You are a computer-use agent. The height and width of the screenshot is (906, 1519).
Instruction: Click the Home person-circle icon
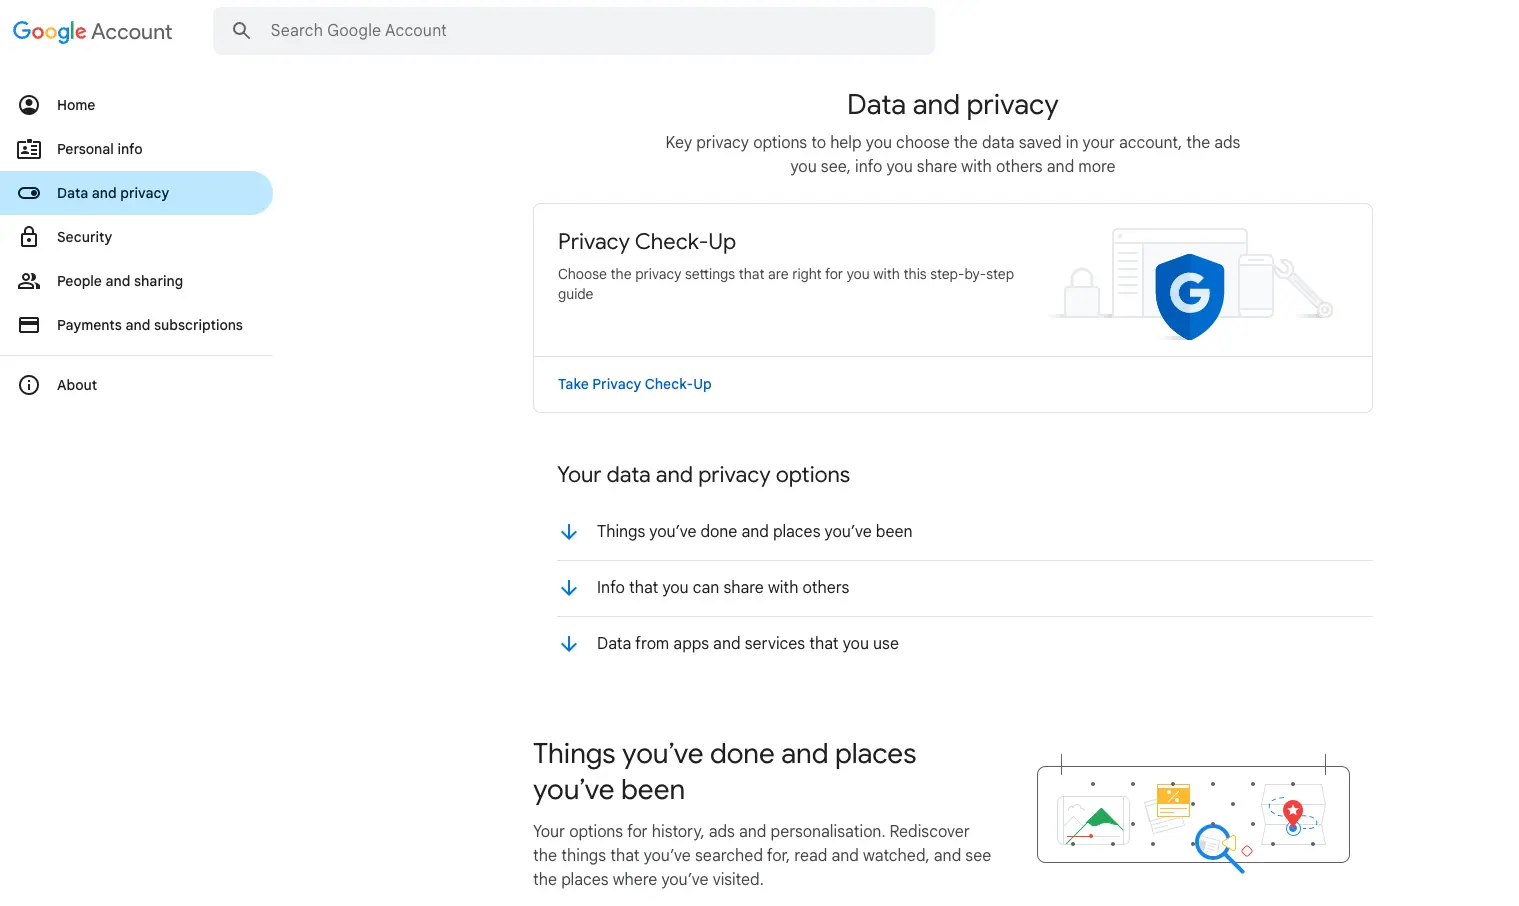tap(29, 105)
